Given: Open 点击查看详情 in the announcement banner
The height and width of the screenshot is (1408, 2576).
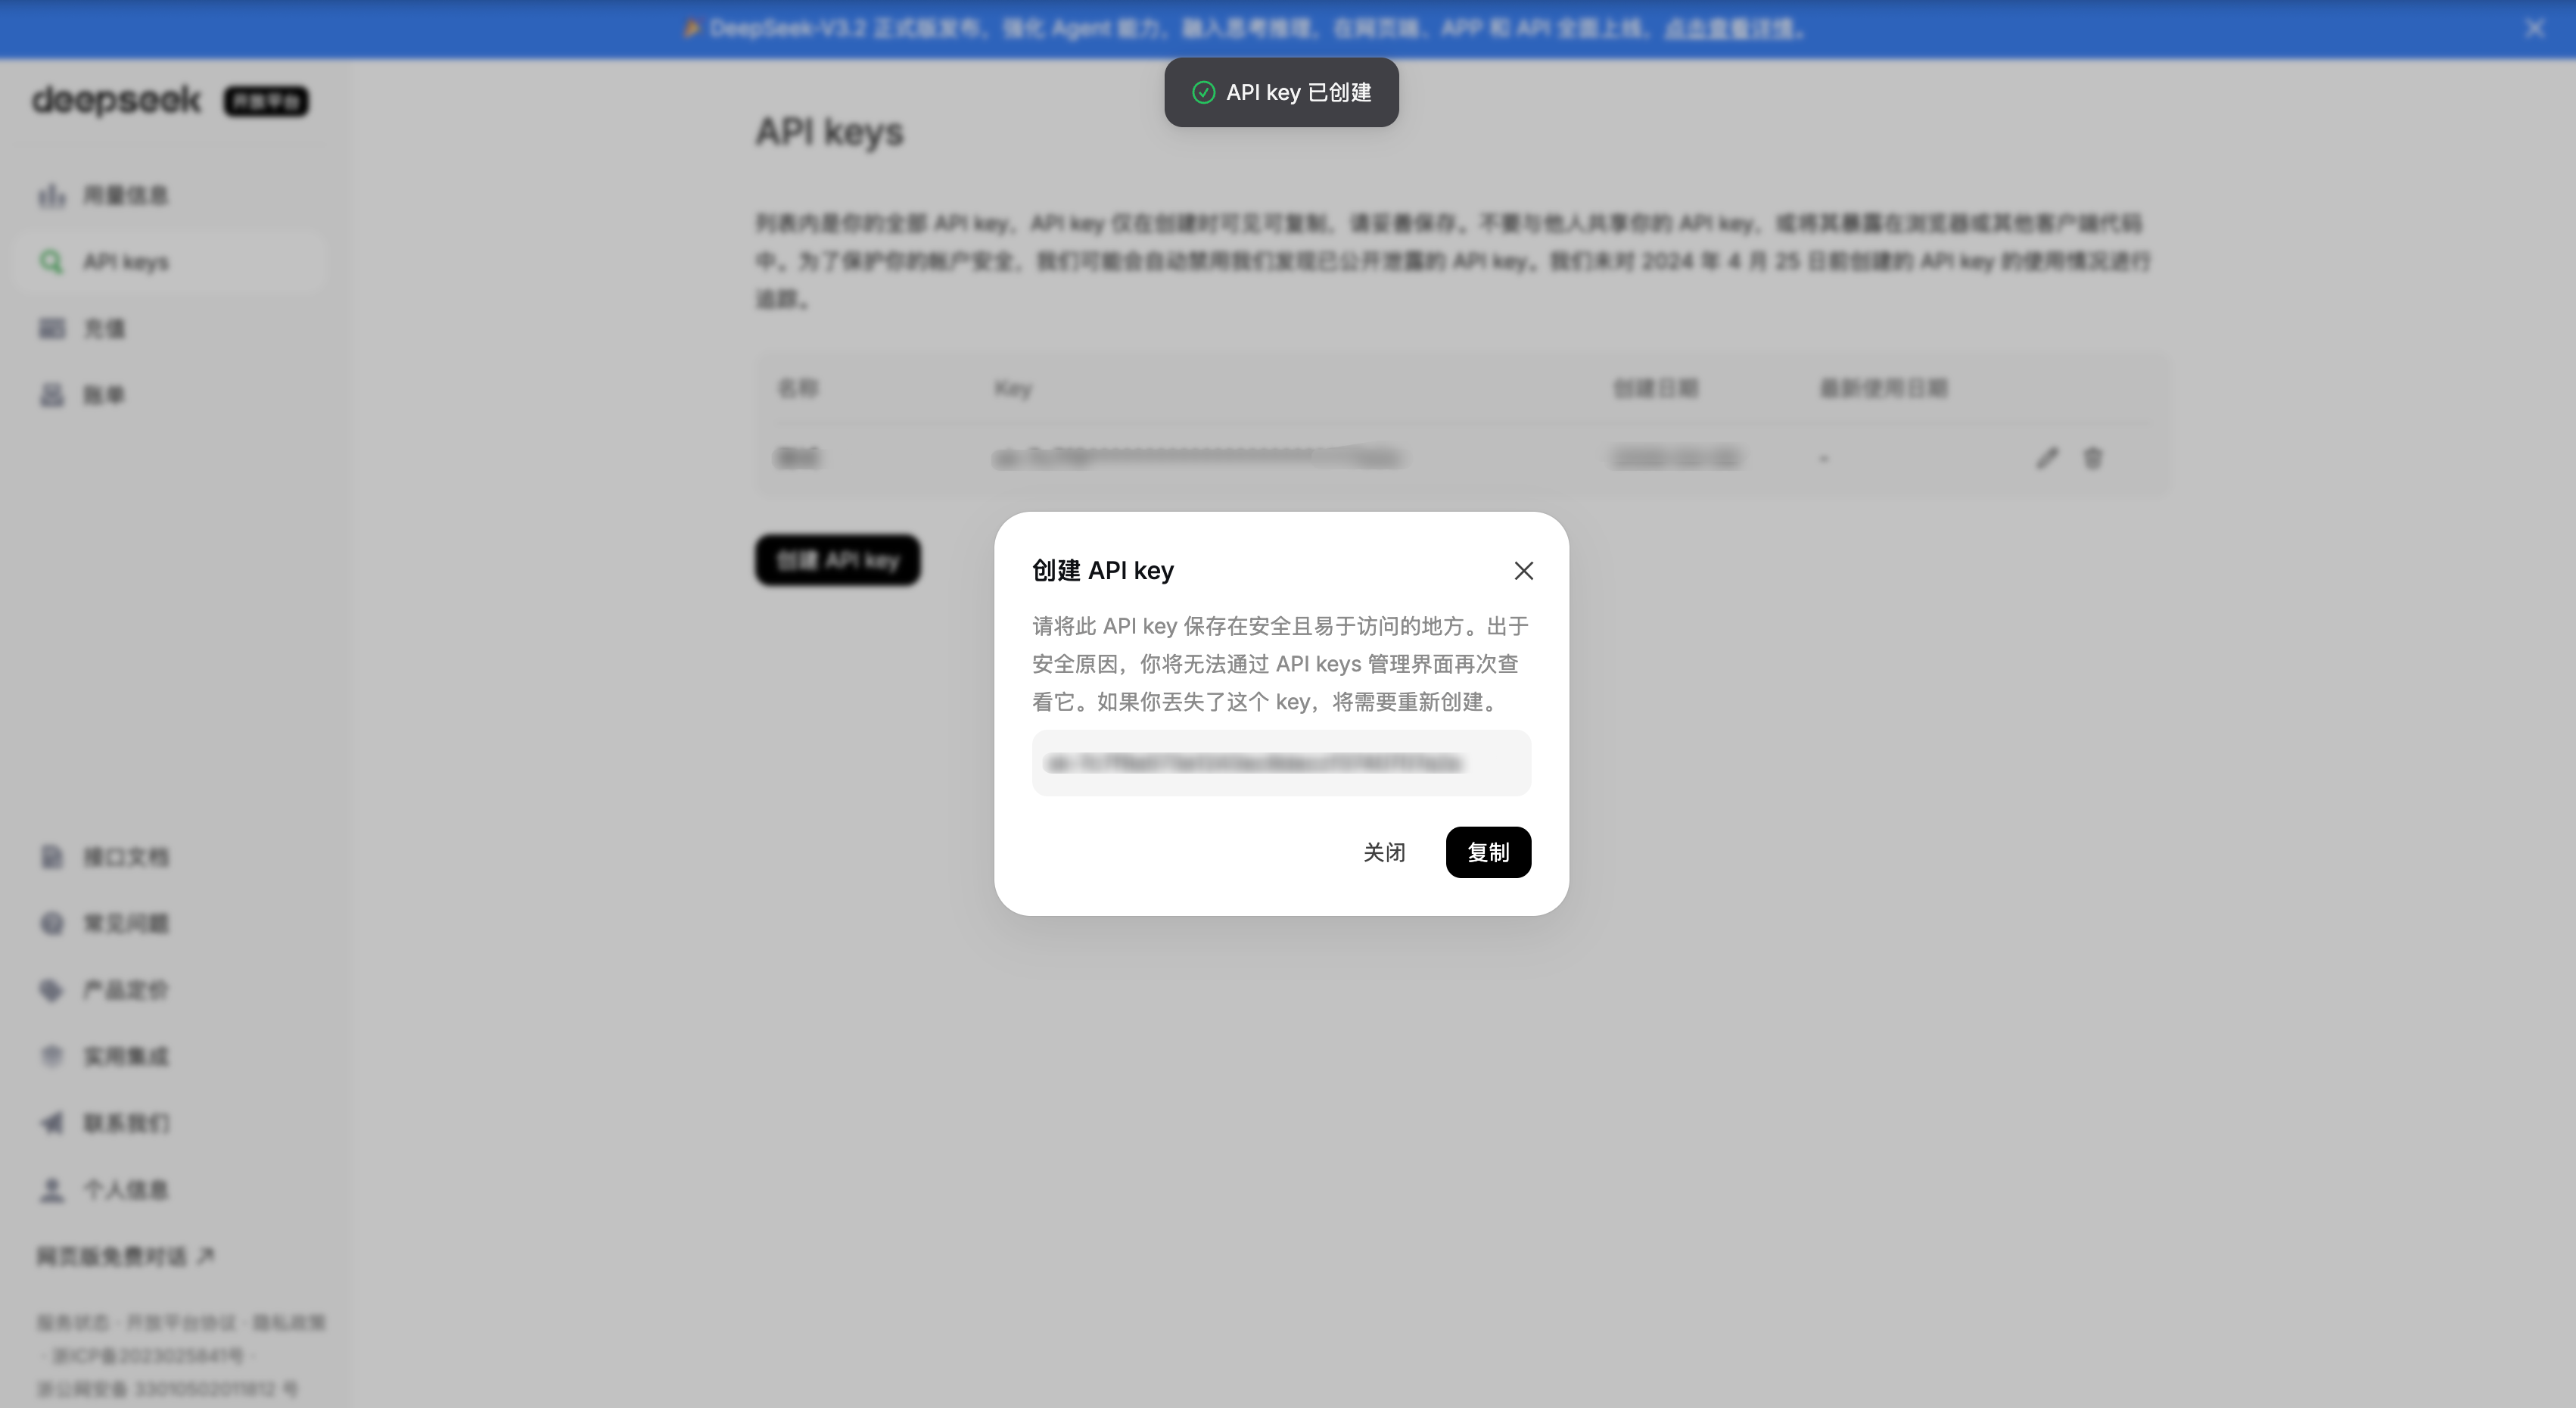Looking at the screenshot, I should tap(1732, 29).
